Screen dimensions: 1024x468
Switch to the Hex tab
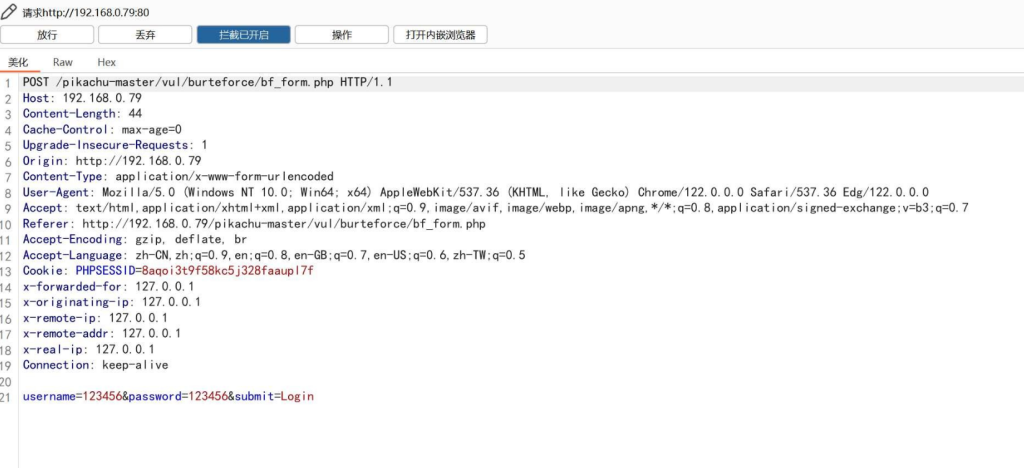click(107, 62)
